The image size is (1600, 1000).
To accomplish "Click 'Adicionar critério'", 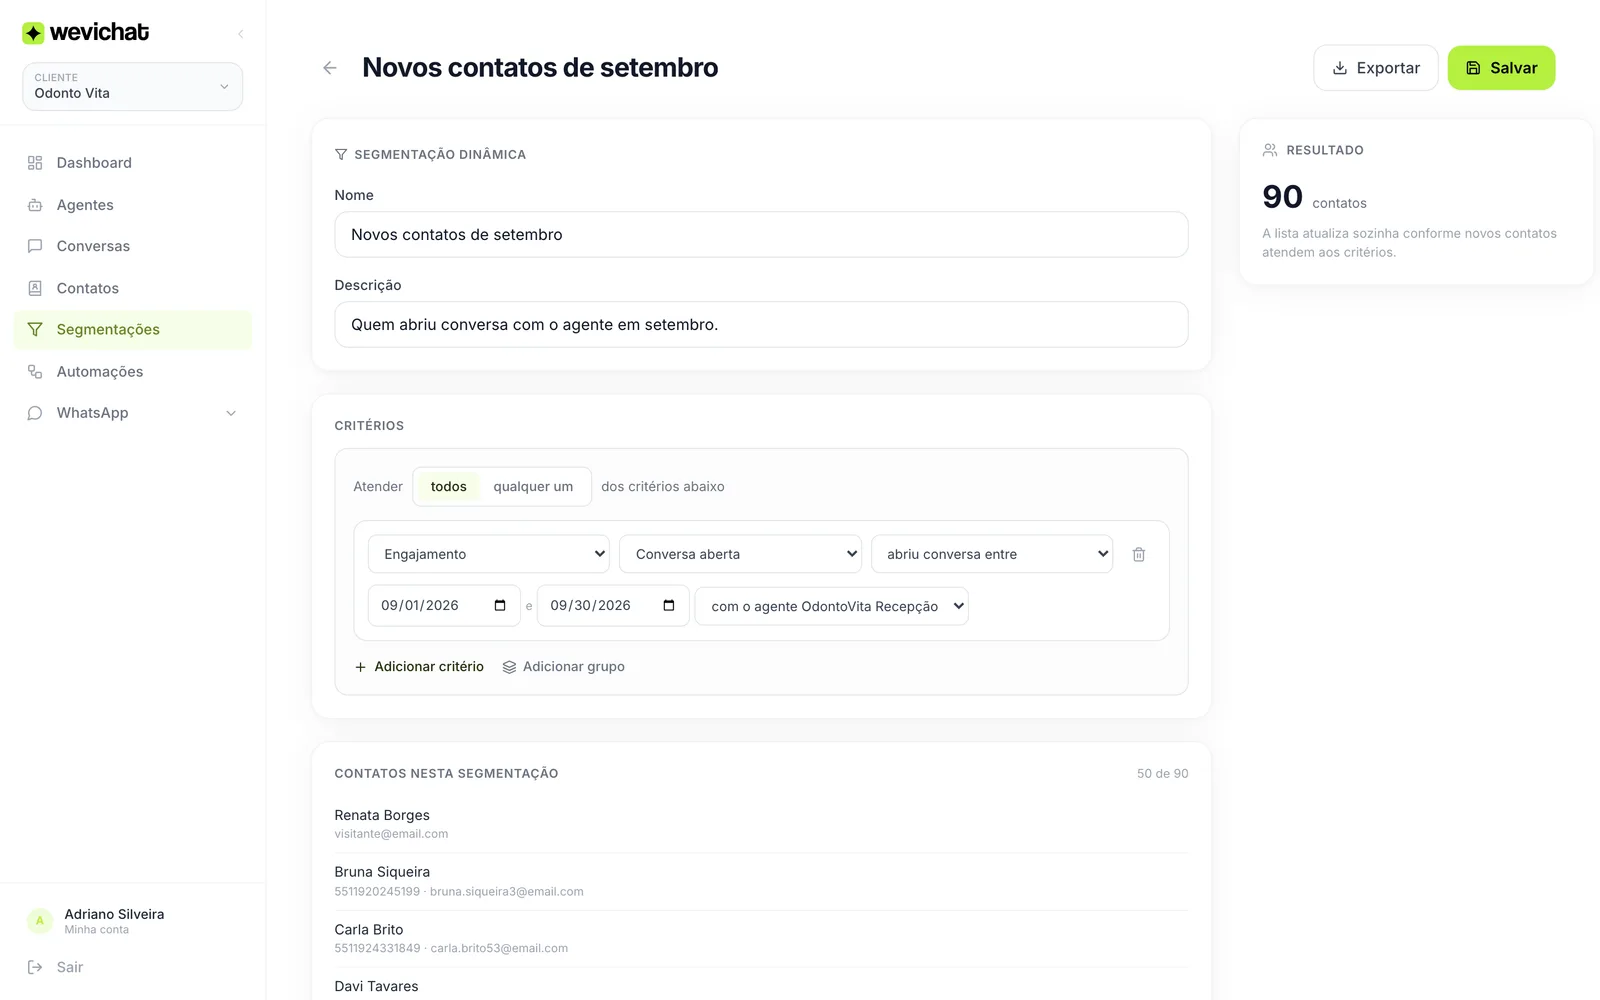I will [x=419, y=667].
